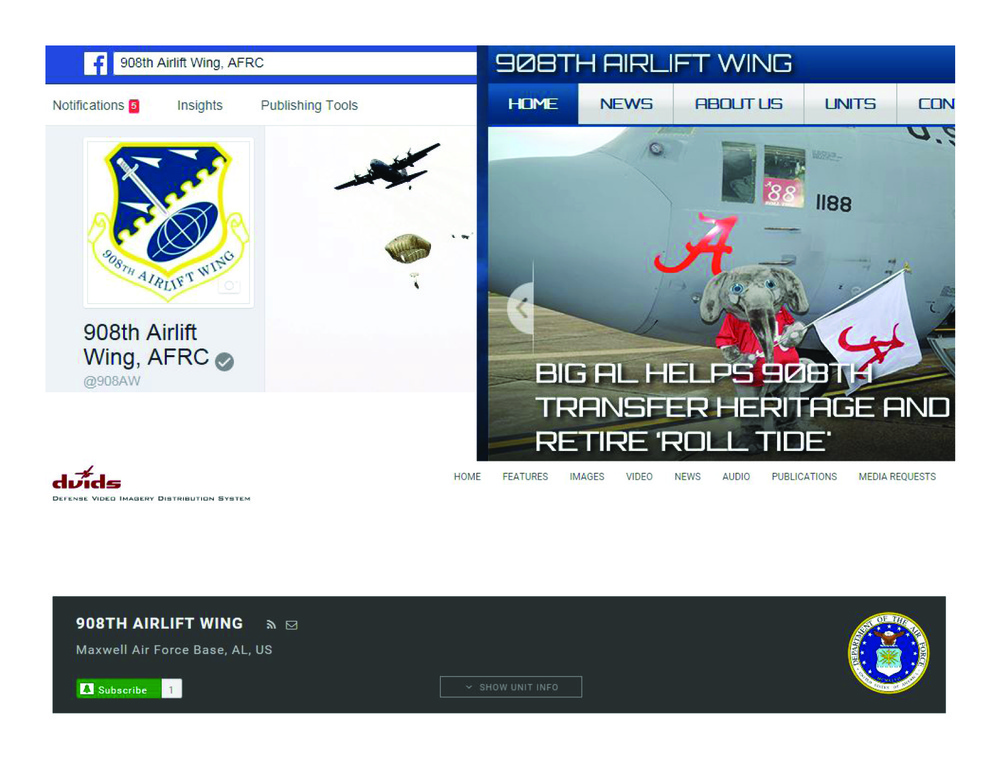Click the Facebook logo icon
1000x773 pixels.
click(x=96, y=64)
